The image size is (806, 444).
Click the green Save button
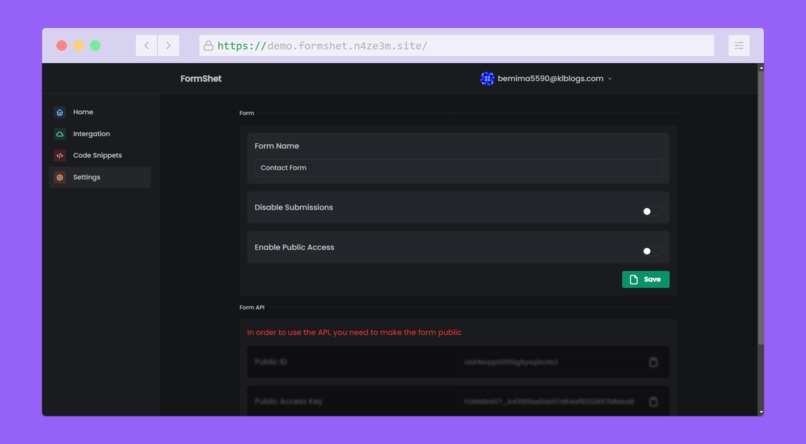point(646,280)
